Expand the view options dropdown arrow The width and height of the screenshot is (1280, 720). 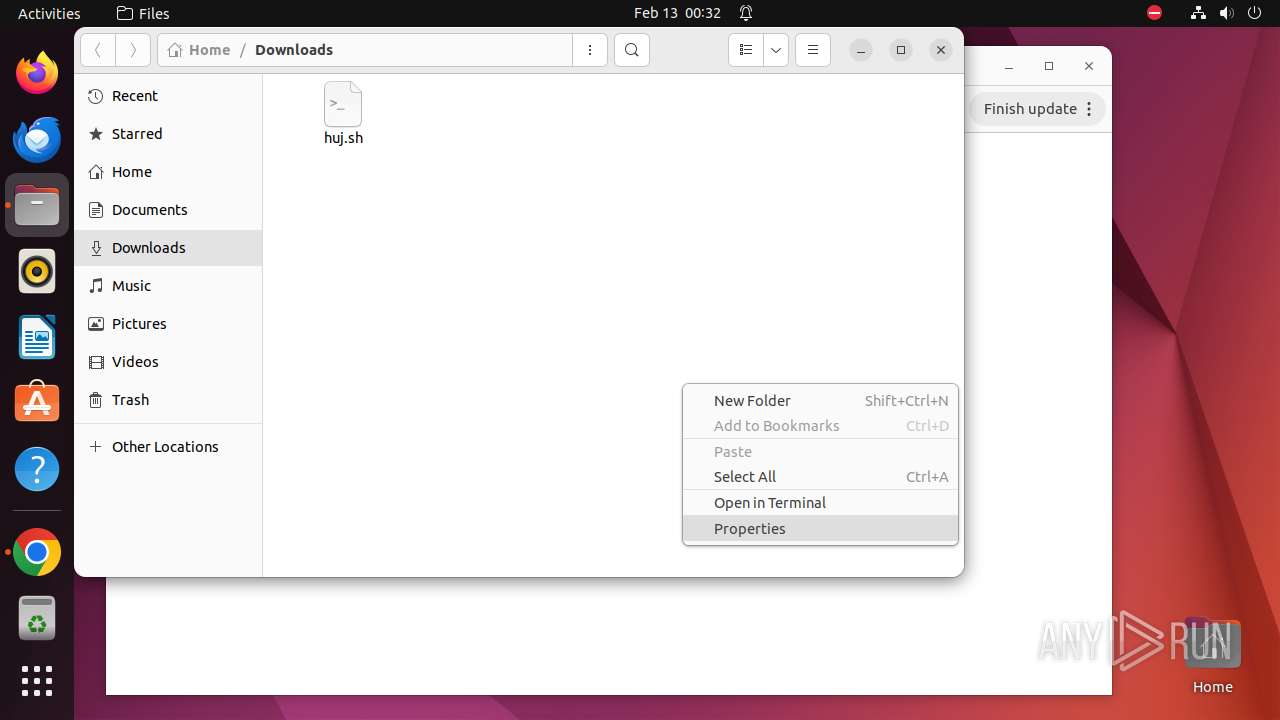[776, 50]
